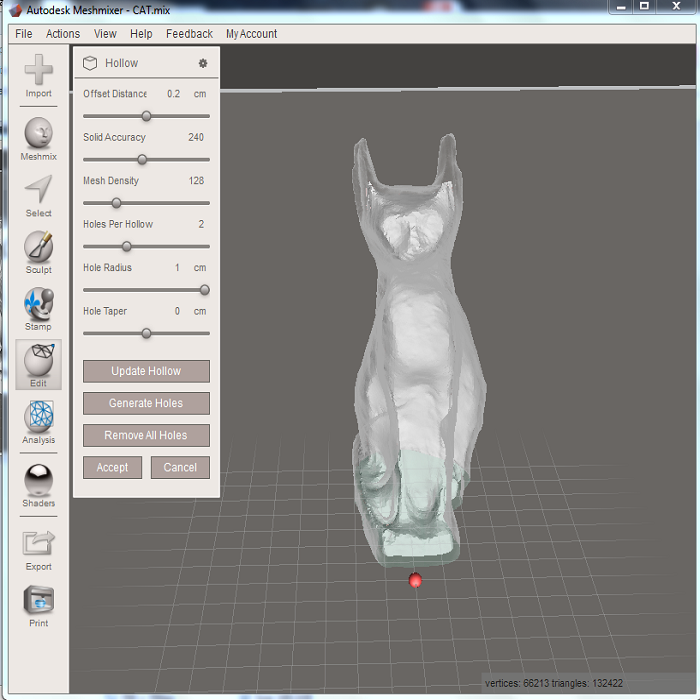The width and height of the screenshot is (700, 700).
Task: Click the Update Hollow button
Action: 146,371
